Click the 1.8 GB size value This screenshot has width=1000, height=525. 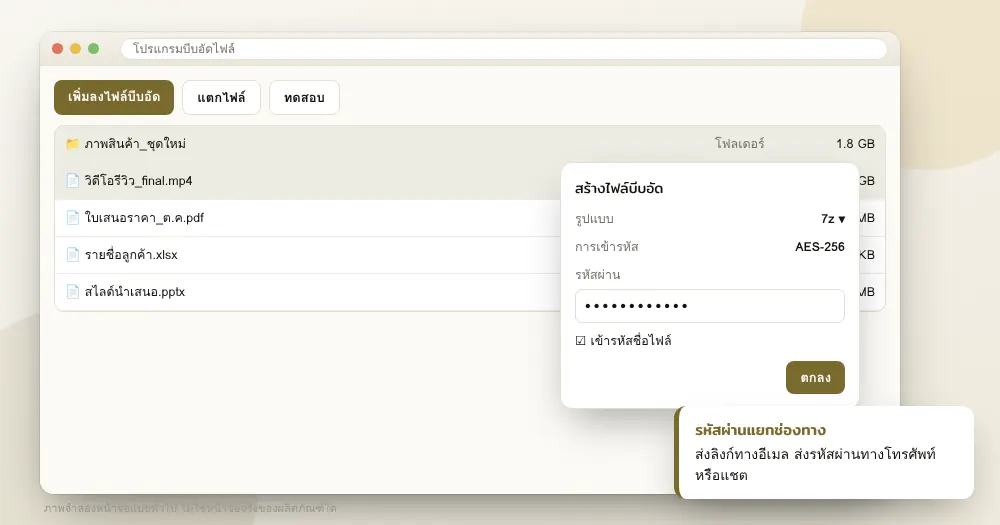(x=855, y=144)
